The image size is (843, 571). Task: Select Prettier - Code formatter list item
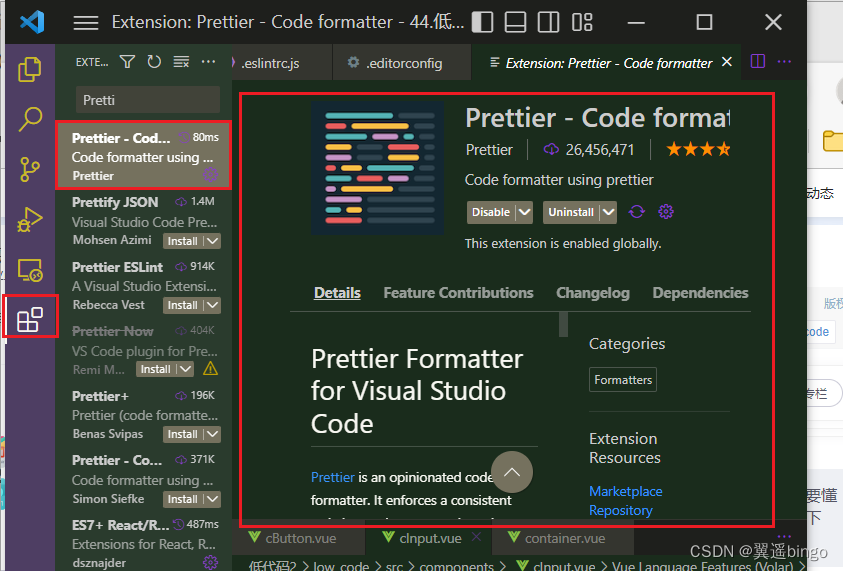tap(144, 155)
